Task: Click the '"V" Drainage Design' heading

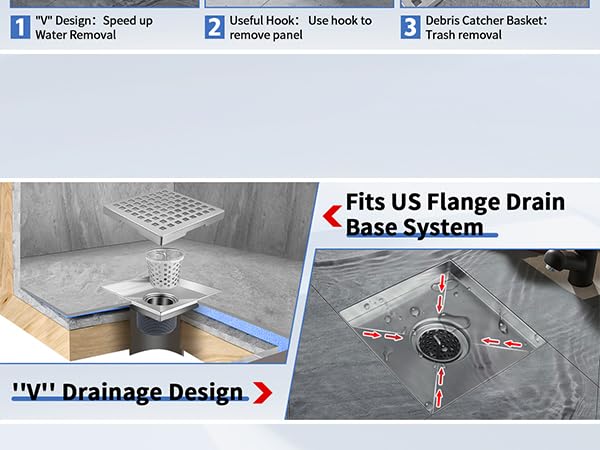Action: (127, 392)
